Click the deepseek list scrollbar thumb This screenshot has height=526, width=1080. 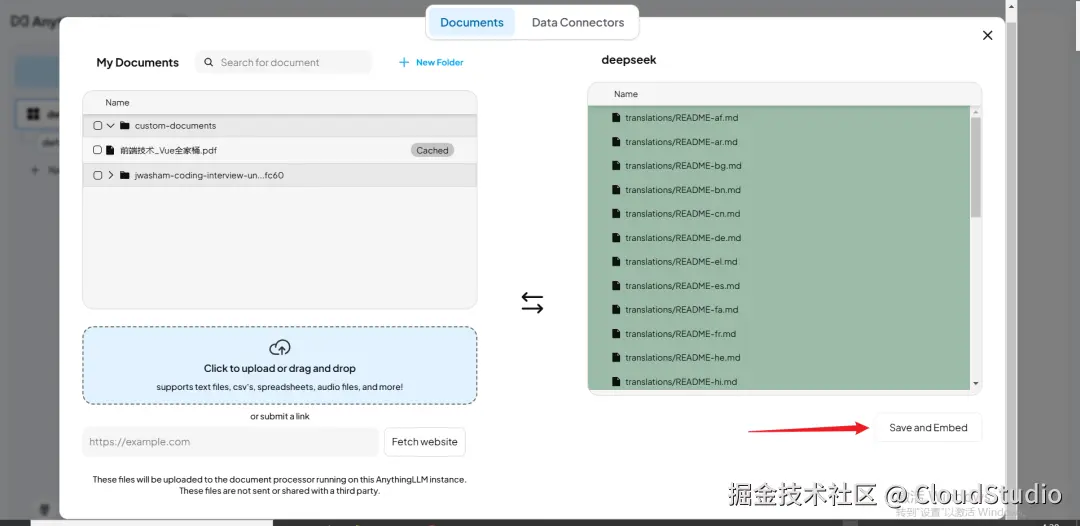pos(975,167)
